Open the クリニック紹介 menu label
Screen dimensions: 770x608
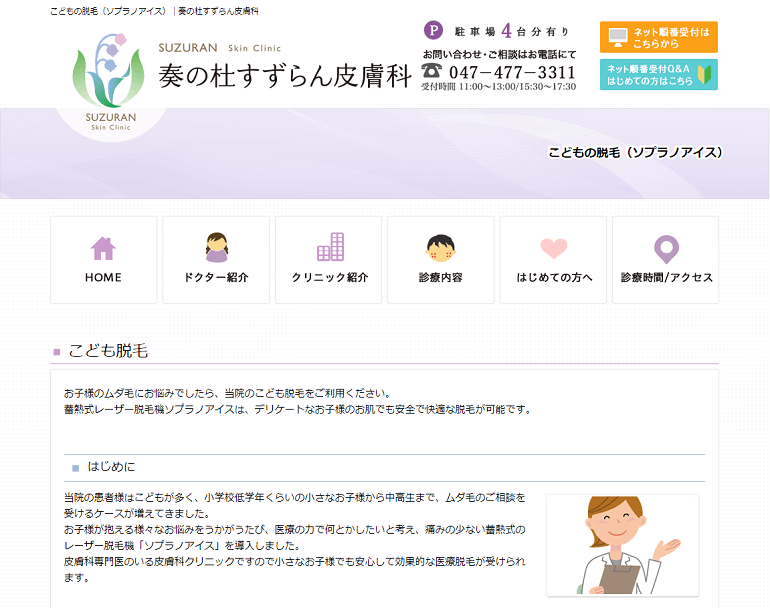coord(330,277)
